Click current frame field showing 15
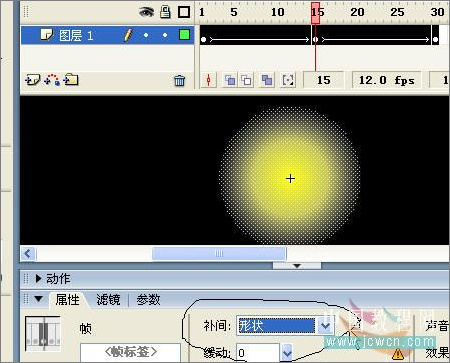 tap(323, 80)
